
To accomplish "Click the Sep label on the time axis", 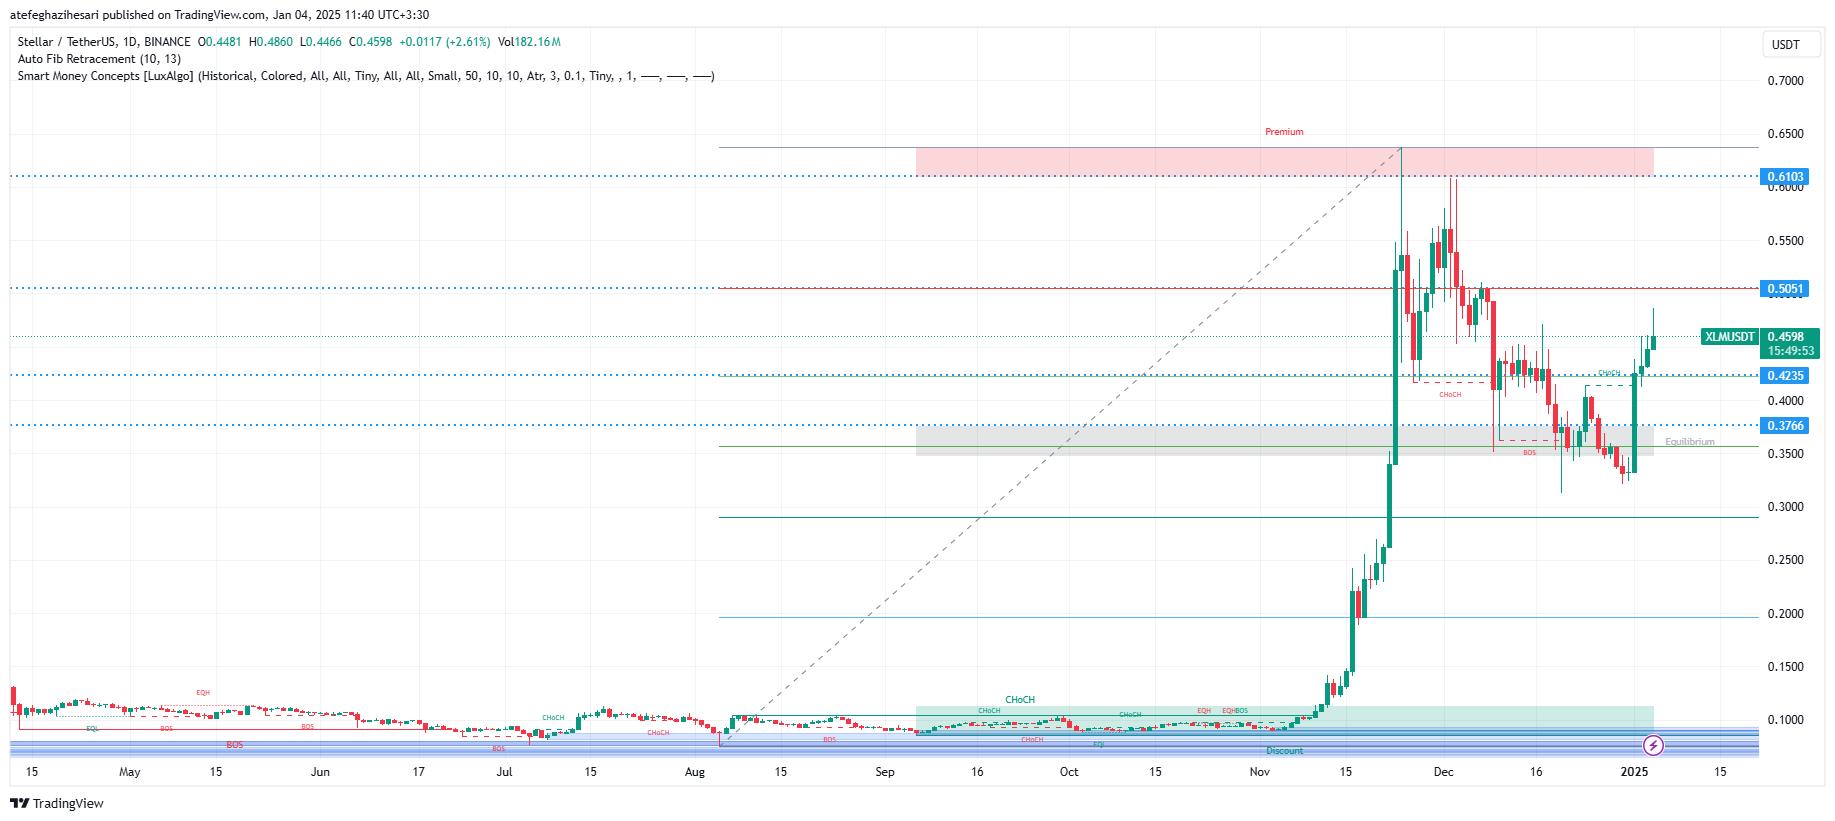I will point(885,772).
